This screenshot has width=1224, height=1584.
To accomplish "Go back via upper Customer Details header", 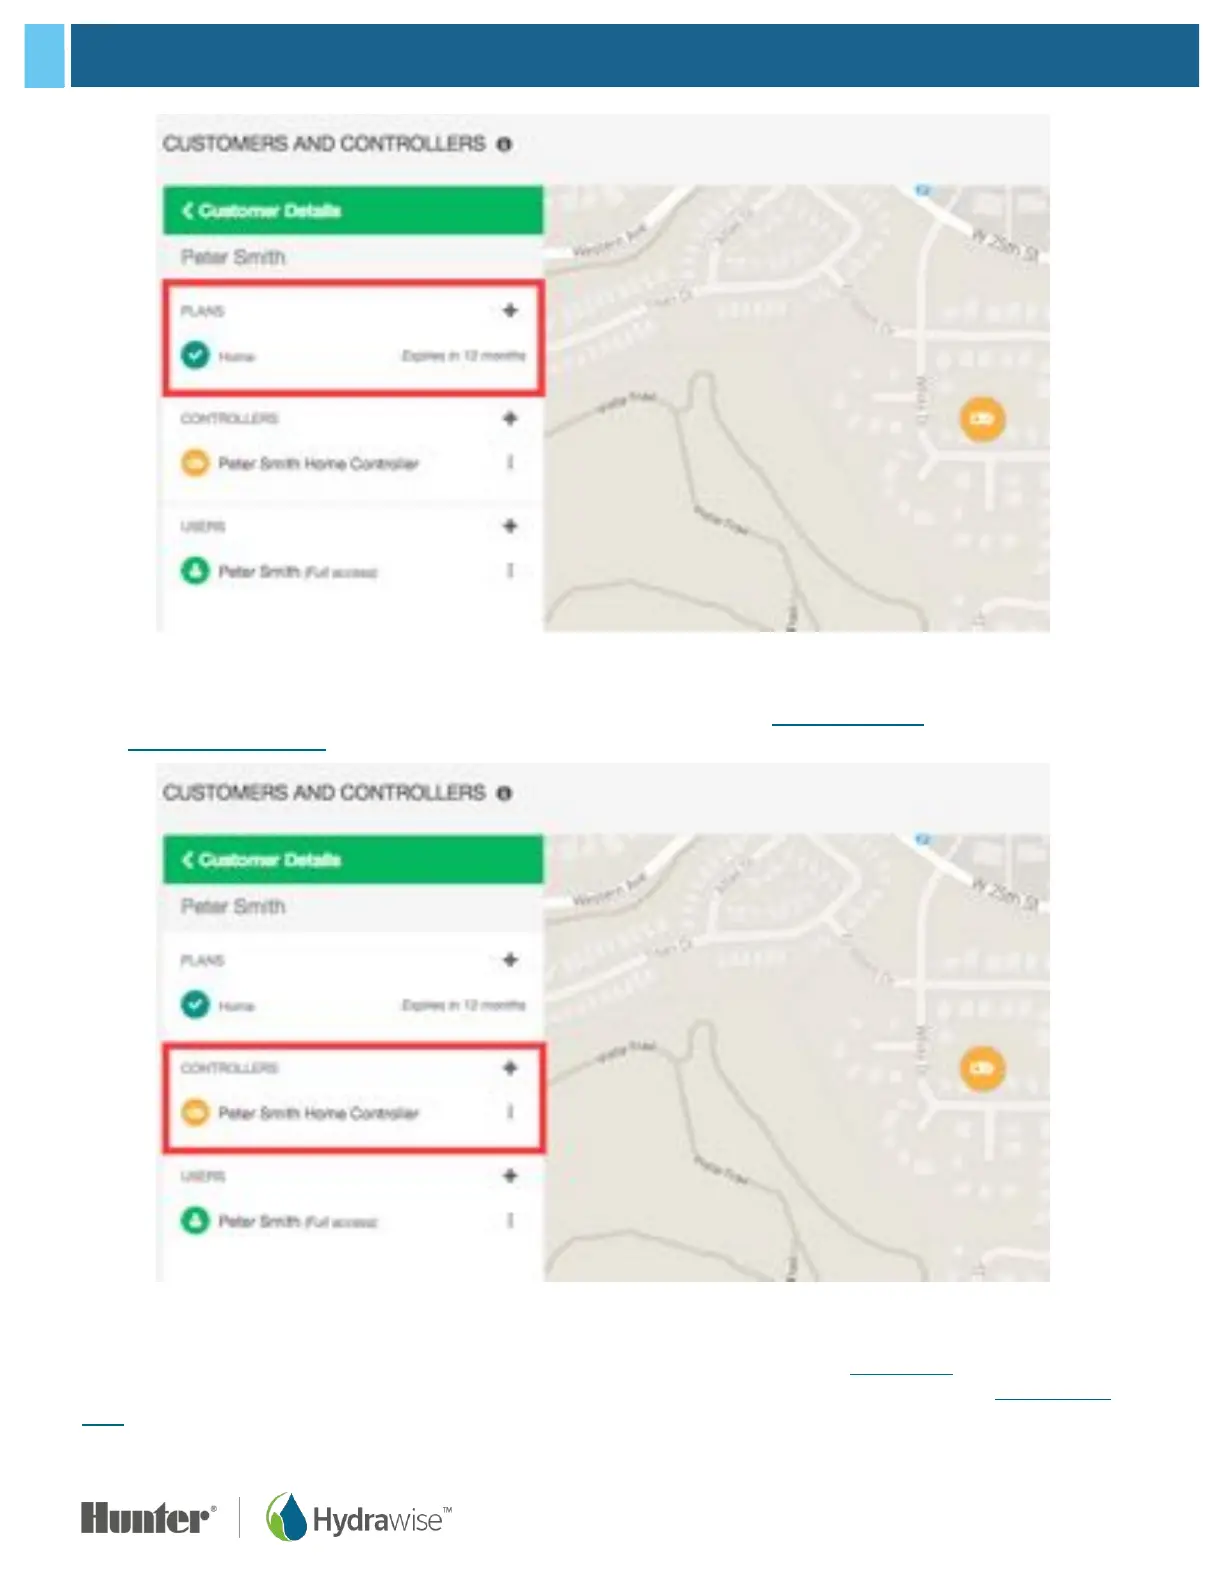I will pyautogui.click(x=262, y=210).
